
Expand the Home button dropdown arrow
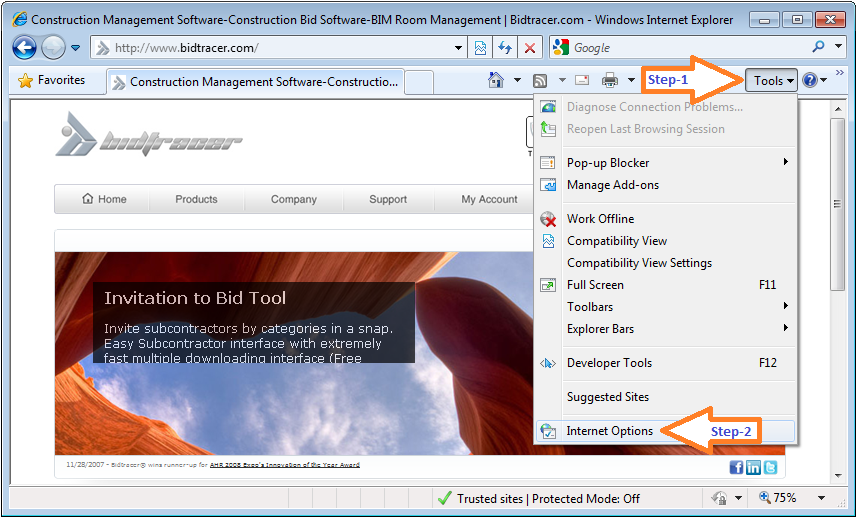coord(517,81)
